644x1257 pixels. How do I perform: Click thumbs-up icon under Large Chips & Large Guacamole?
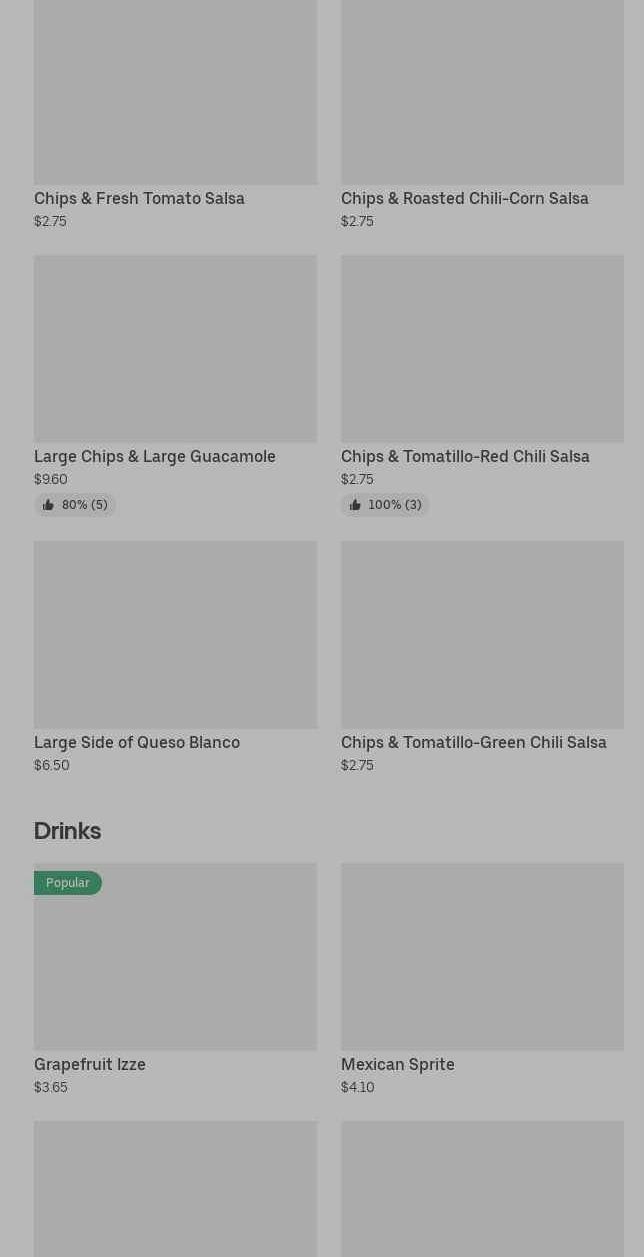click(x=48, y=505)
